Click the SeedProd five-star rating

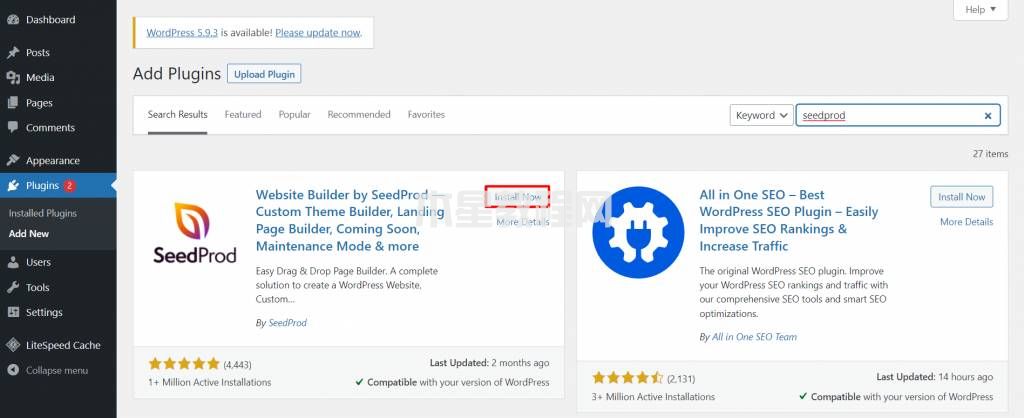(x=185, y=364)
